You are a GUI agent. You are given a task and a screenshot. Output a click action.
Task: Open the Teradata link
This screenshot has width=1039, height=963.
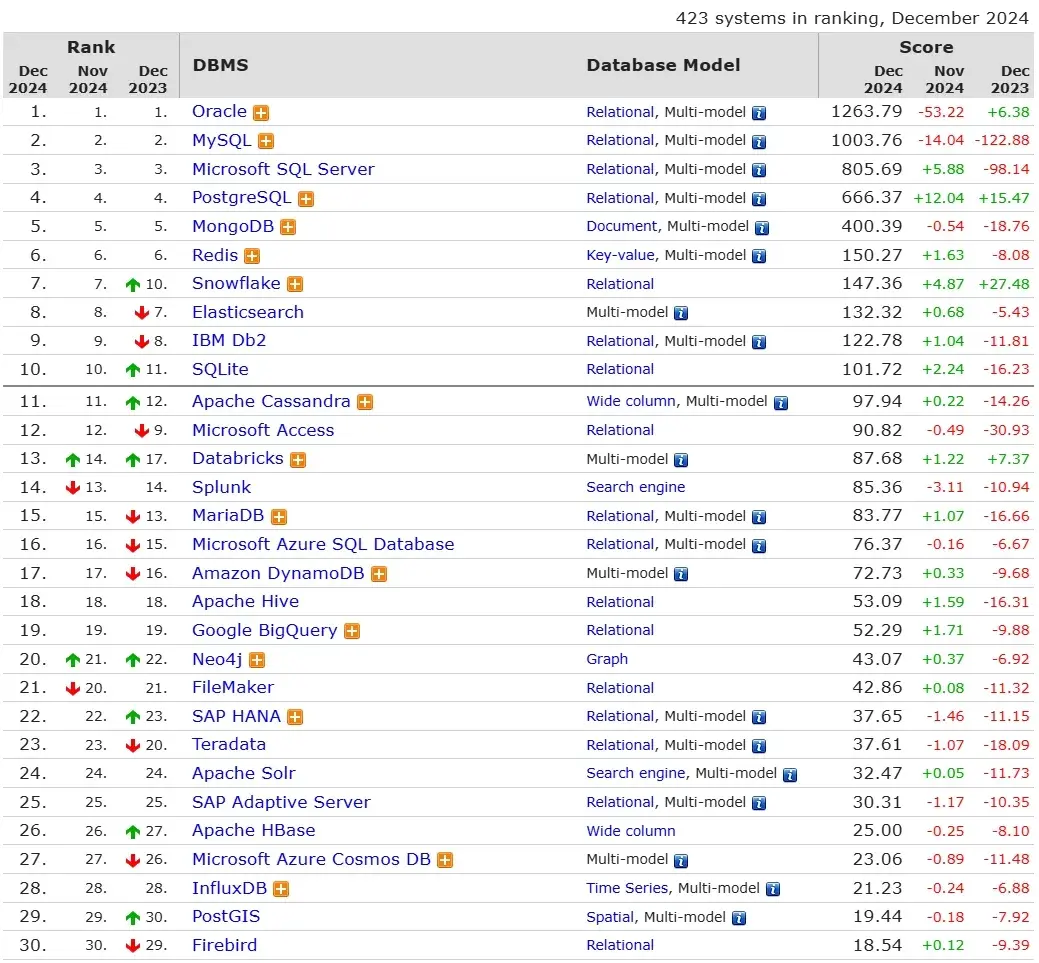[x=229, y=744]
